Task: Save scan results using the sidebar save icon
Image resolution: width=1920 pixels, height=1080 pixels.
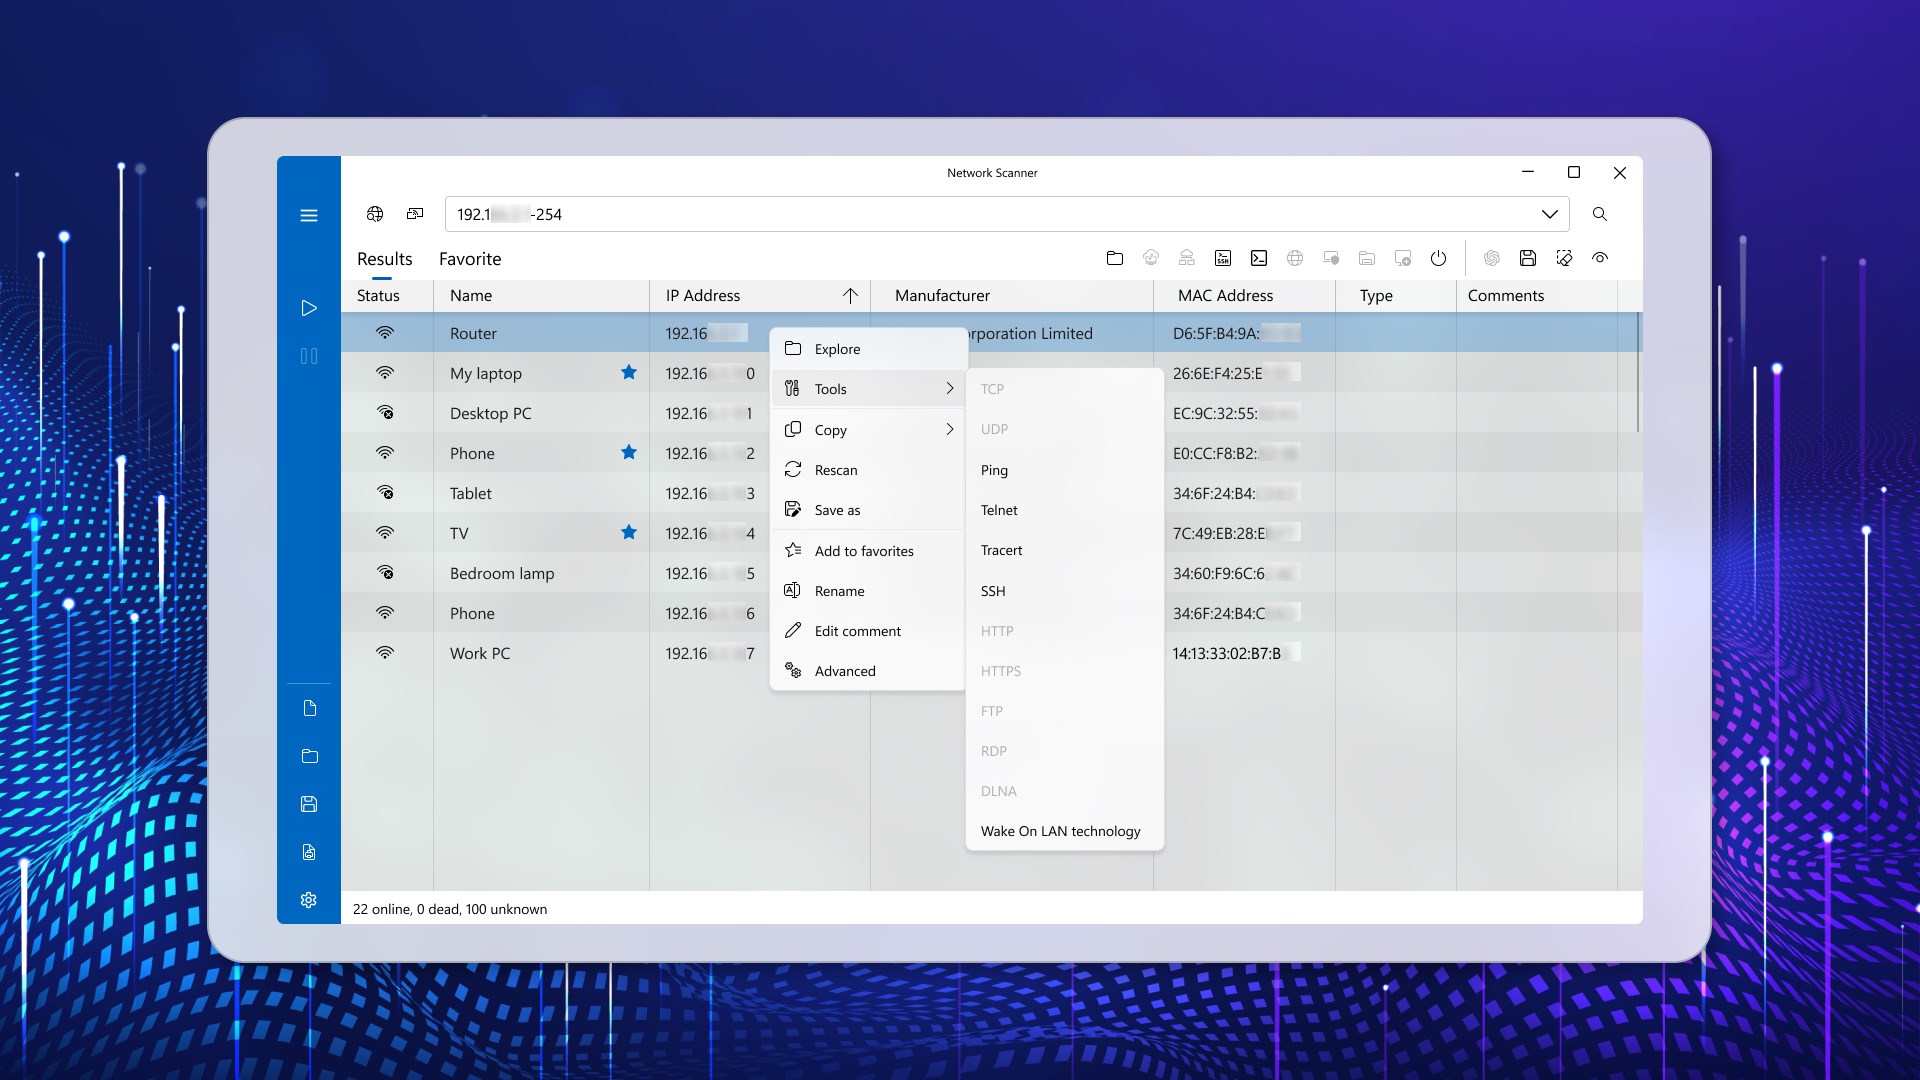Action: [x=309, y=804]
